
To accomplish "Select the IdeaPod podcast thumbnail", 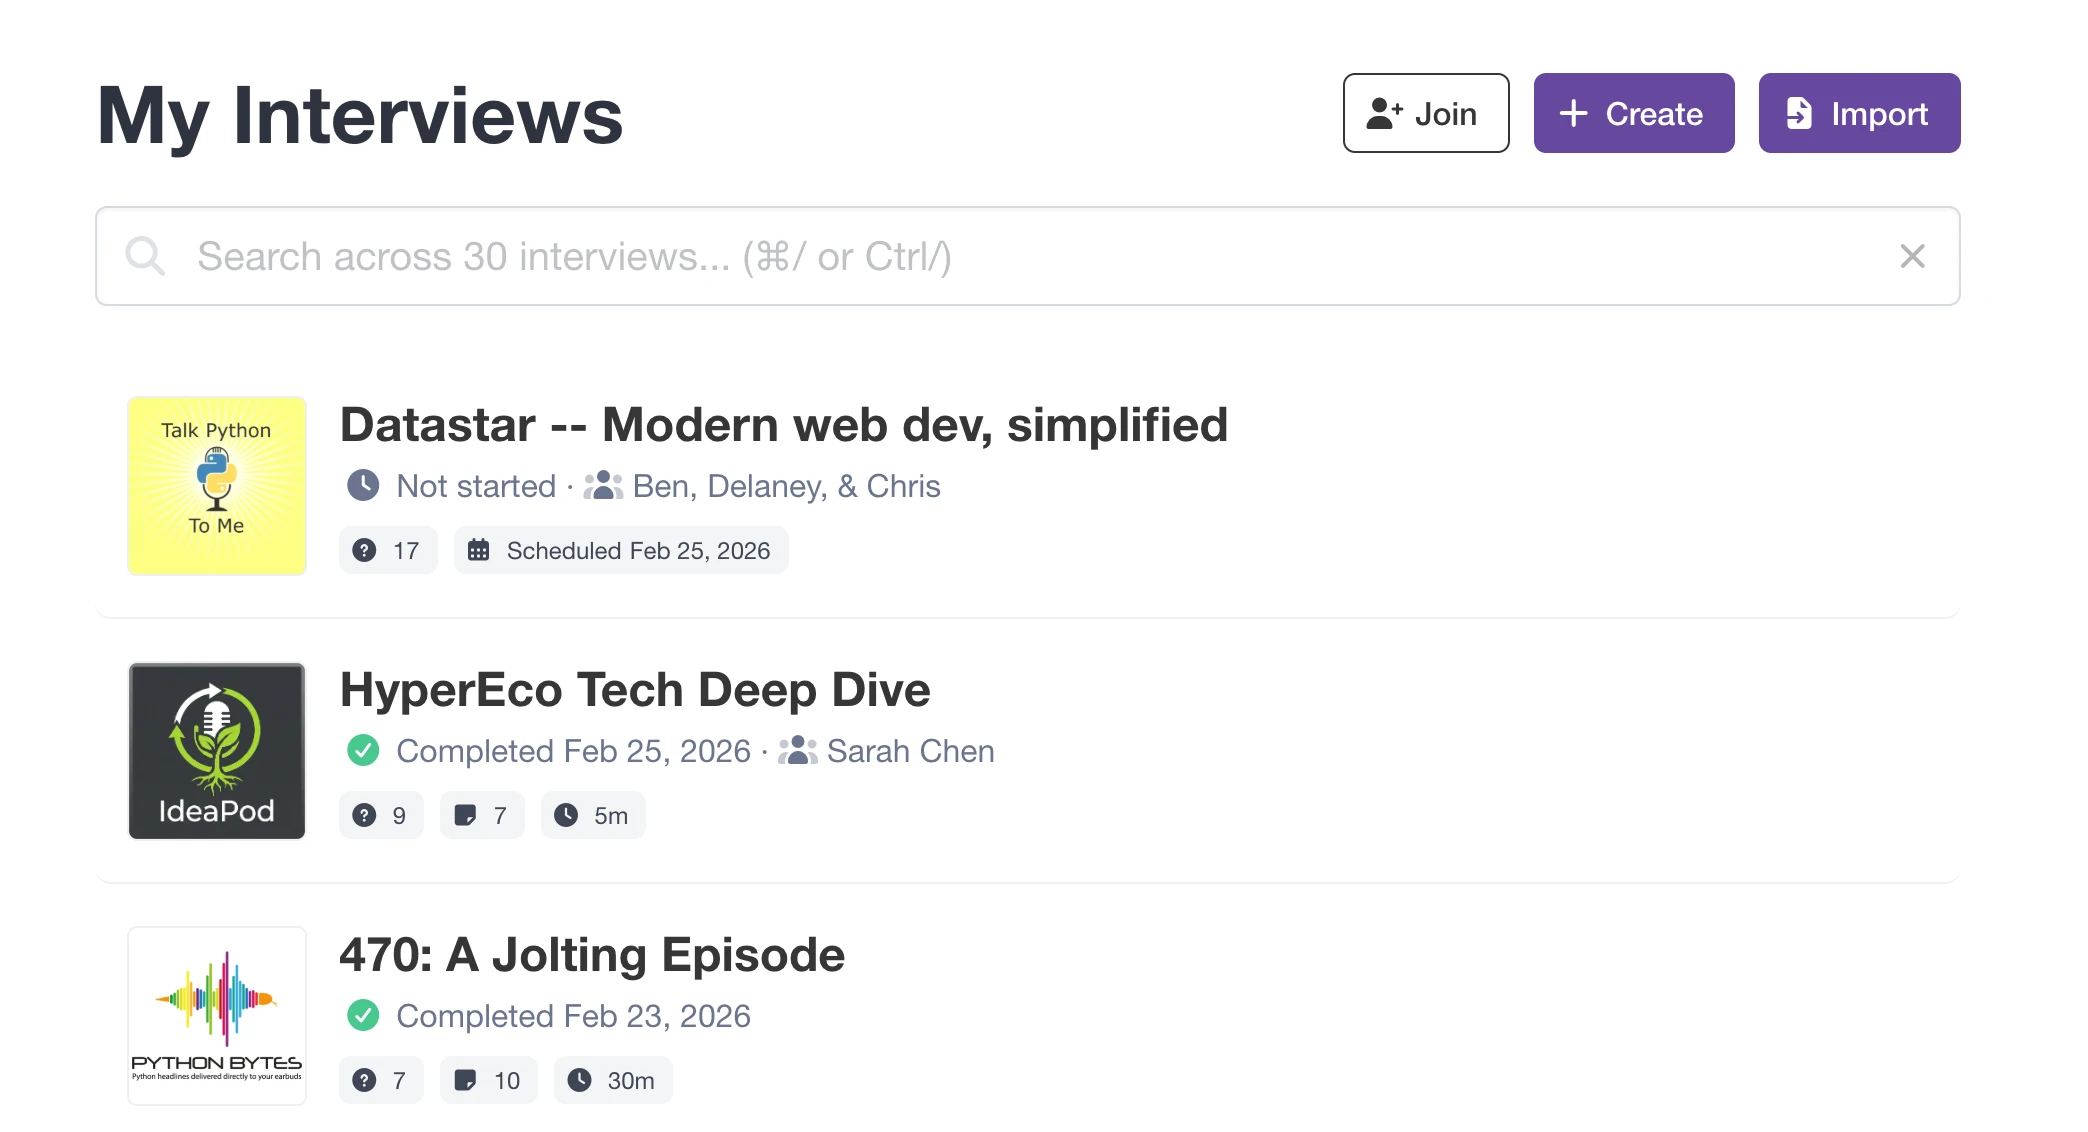I will [217, 750].
